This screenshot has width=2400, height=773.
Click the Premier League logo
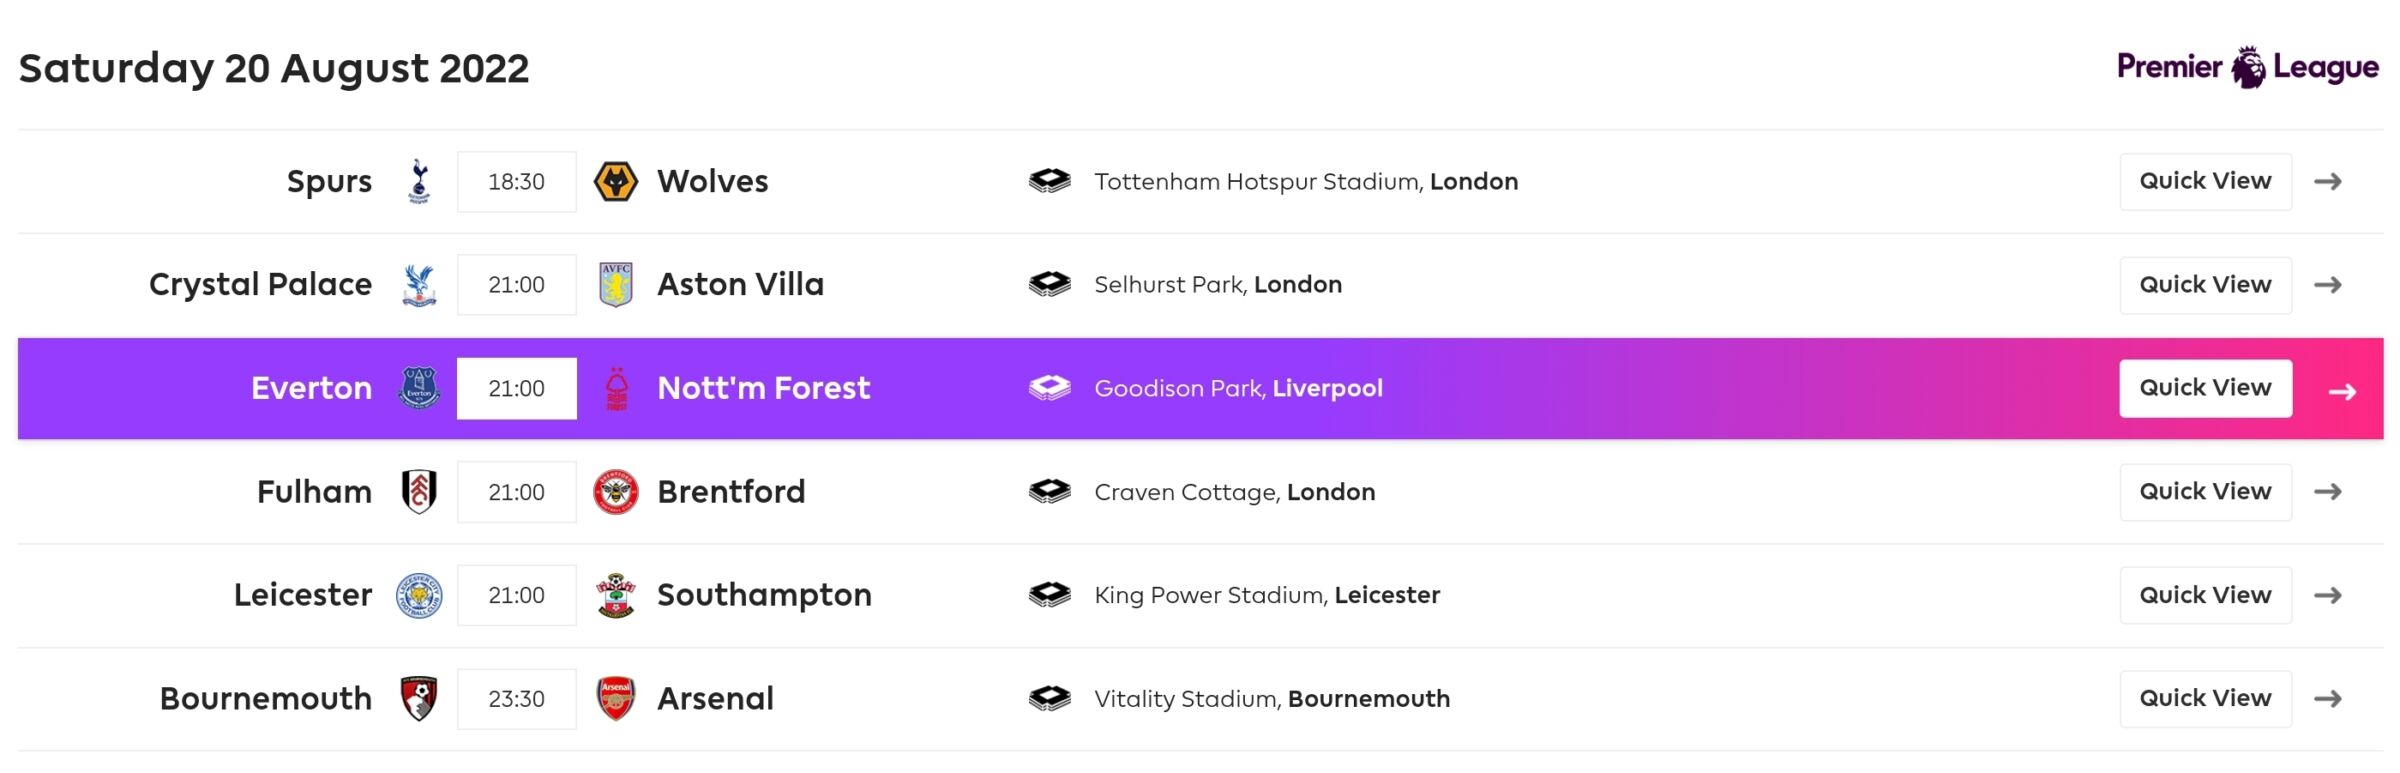[2247, 67]
